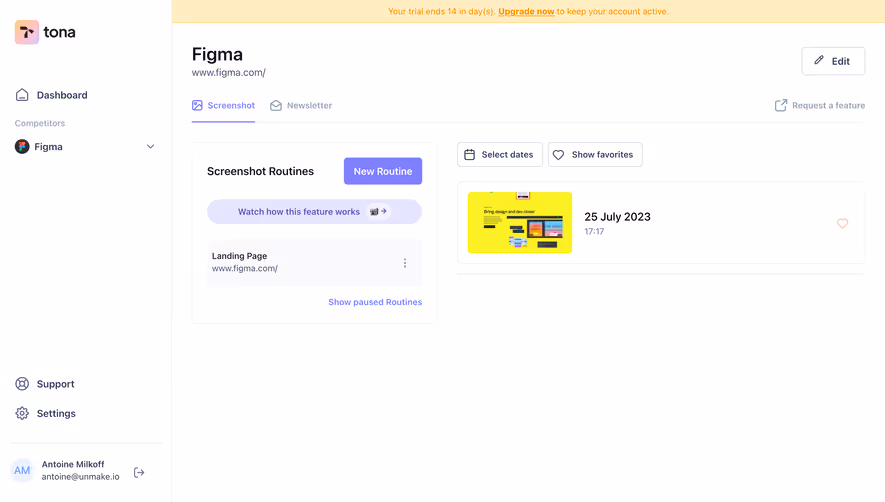The height and width of the screenshot is (502, 885).
Task: Click the tona logo icon
Action: point(27,32)
